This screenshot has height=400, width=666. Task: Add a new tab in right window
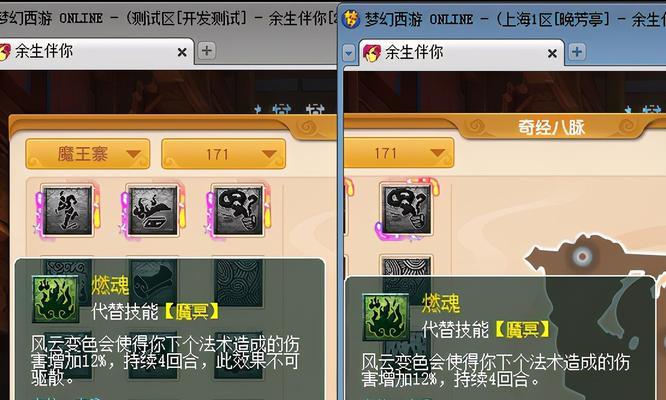(577, 52)
